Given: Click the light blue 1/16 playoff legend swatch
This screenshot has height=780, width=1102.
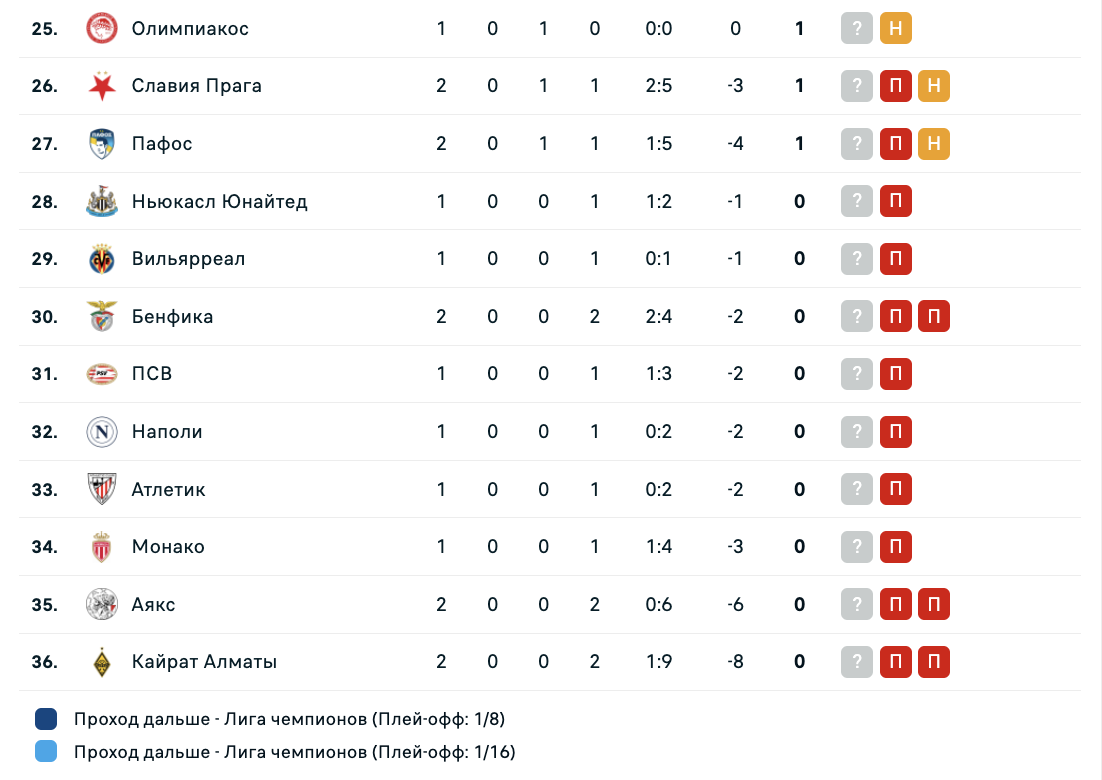Looking at the screenshot, I should point(46,751).
